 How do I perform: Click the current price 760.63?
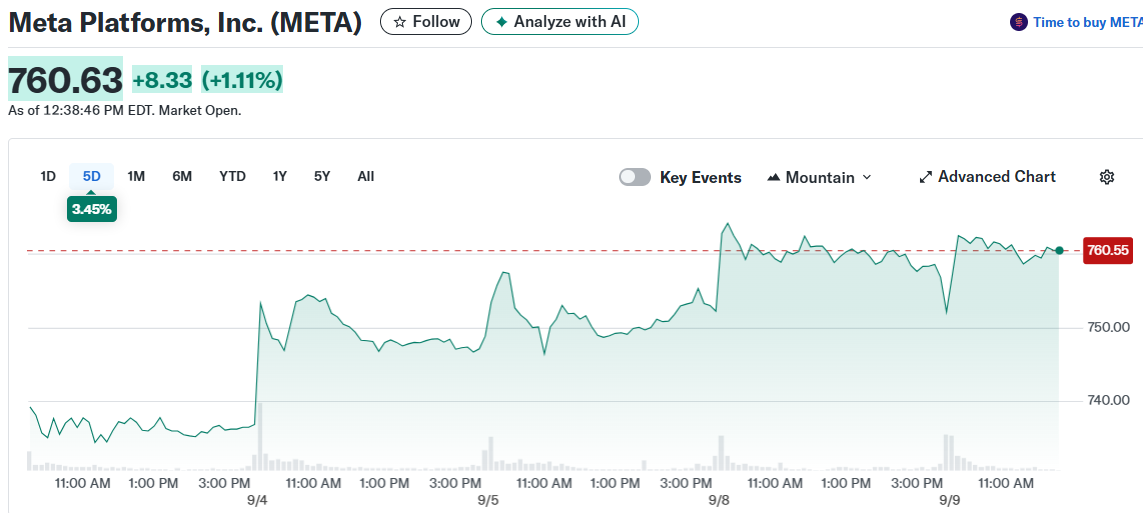[x=66, y=79]
